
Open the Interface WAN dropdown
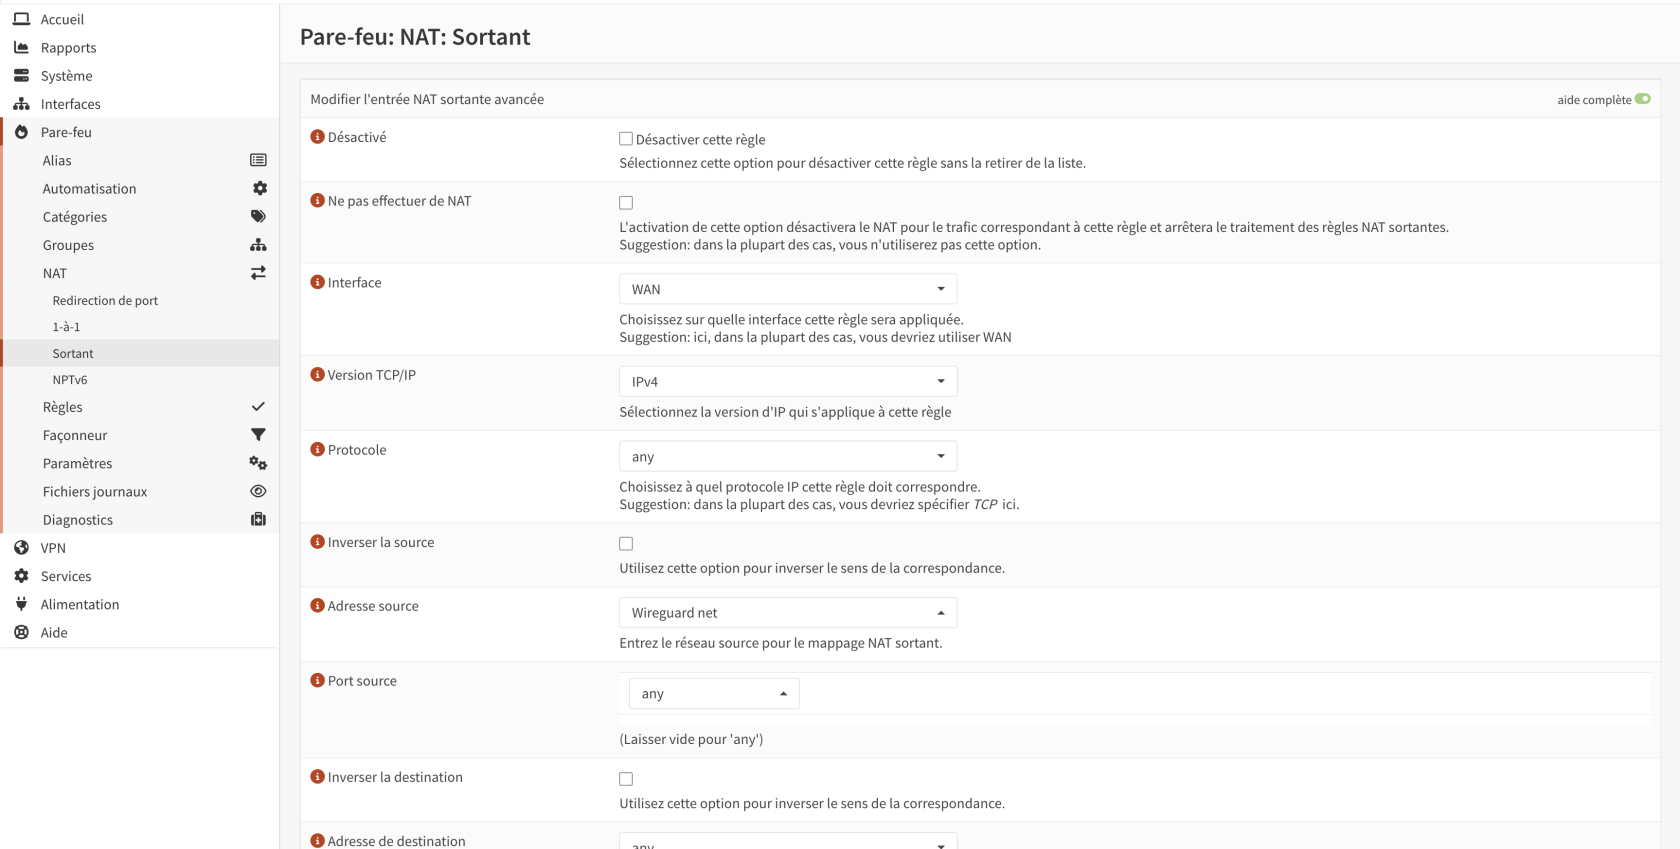click(x=787, y=289)
